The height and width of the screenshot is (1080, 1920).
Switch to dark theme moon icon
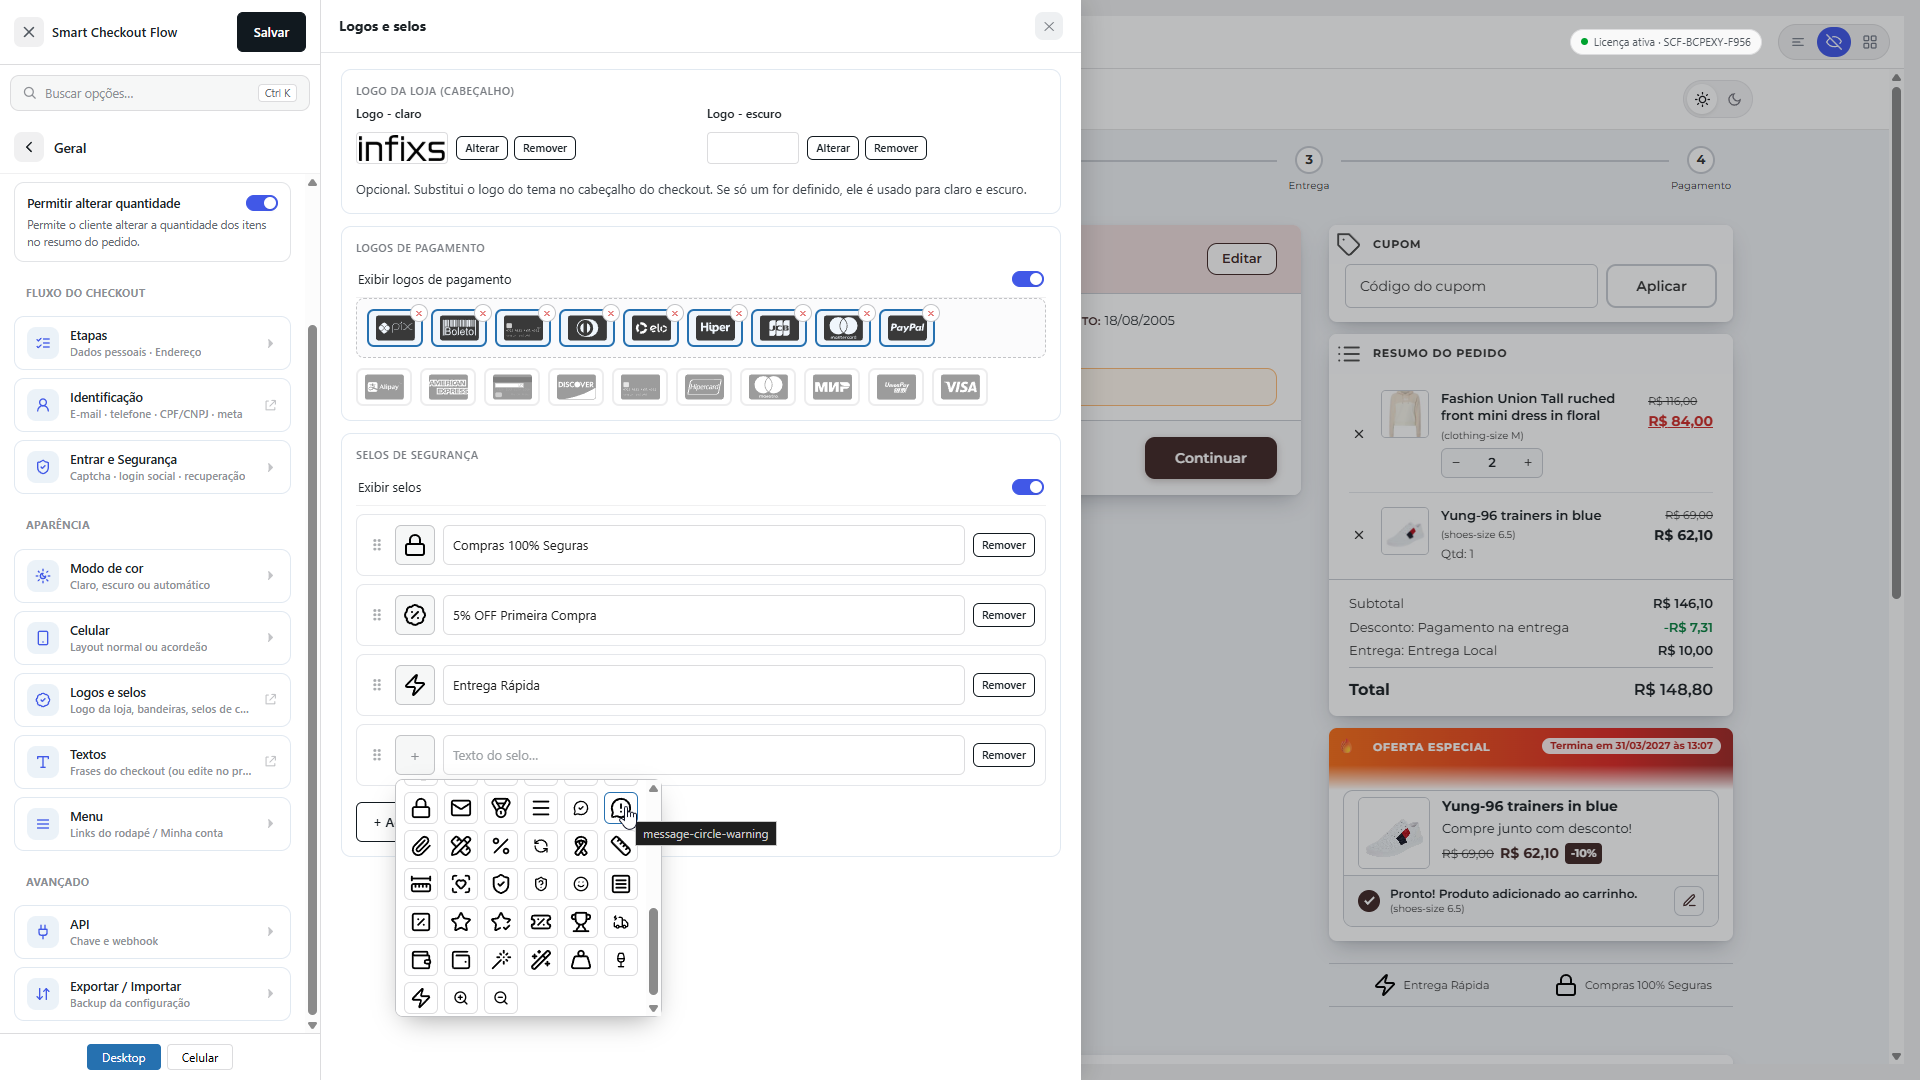[x=1735, y=99]
